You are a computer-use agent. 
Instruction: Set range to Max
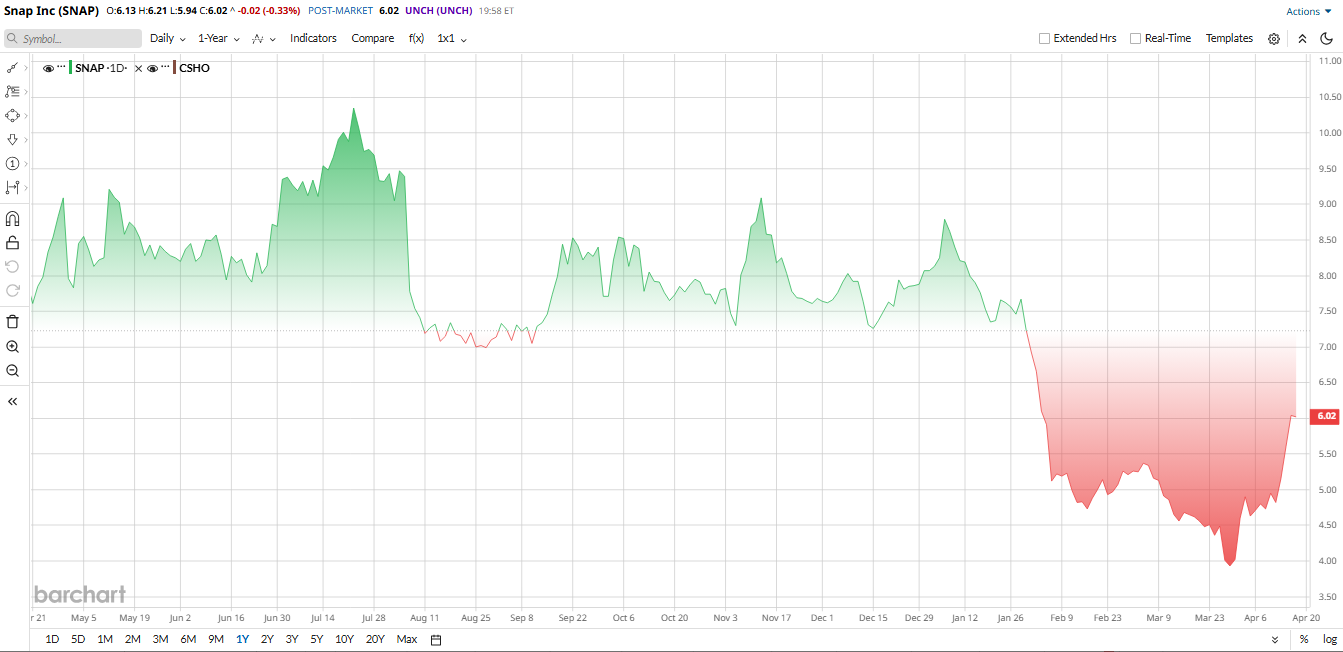tap(407, 640)
